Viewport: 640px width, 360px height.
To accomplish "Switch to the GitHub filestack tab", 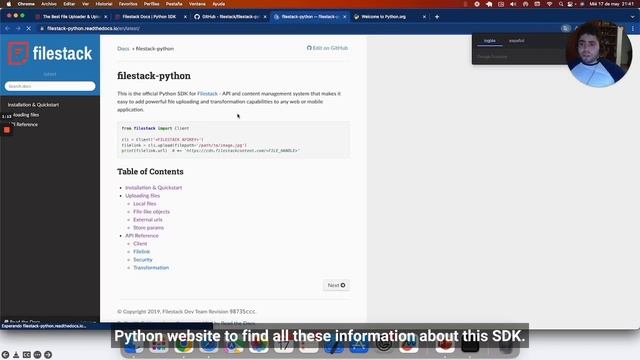I will click(230, 17).
